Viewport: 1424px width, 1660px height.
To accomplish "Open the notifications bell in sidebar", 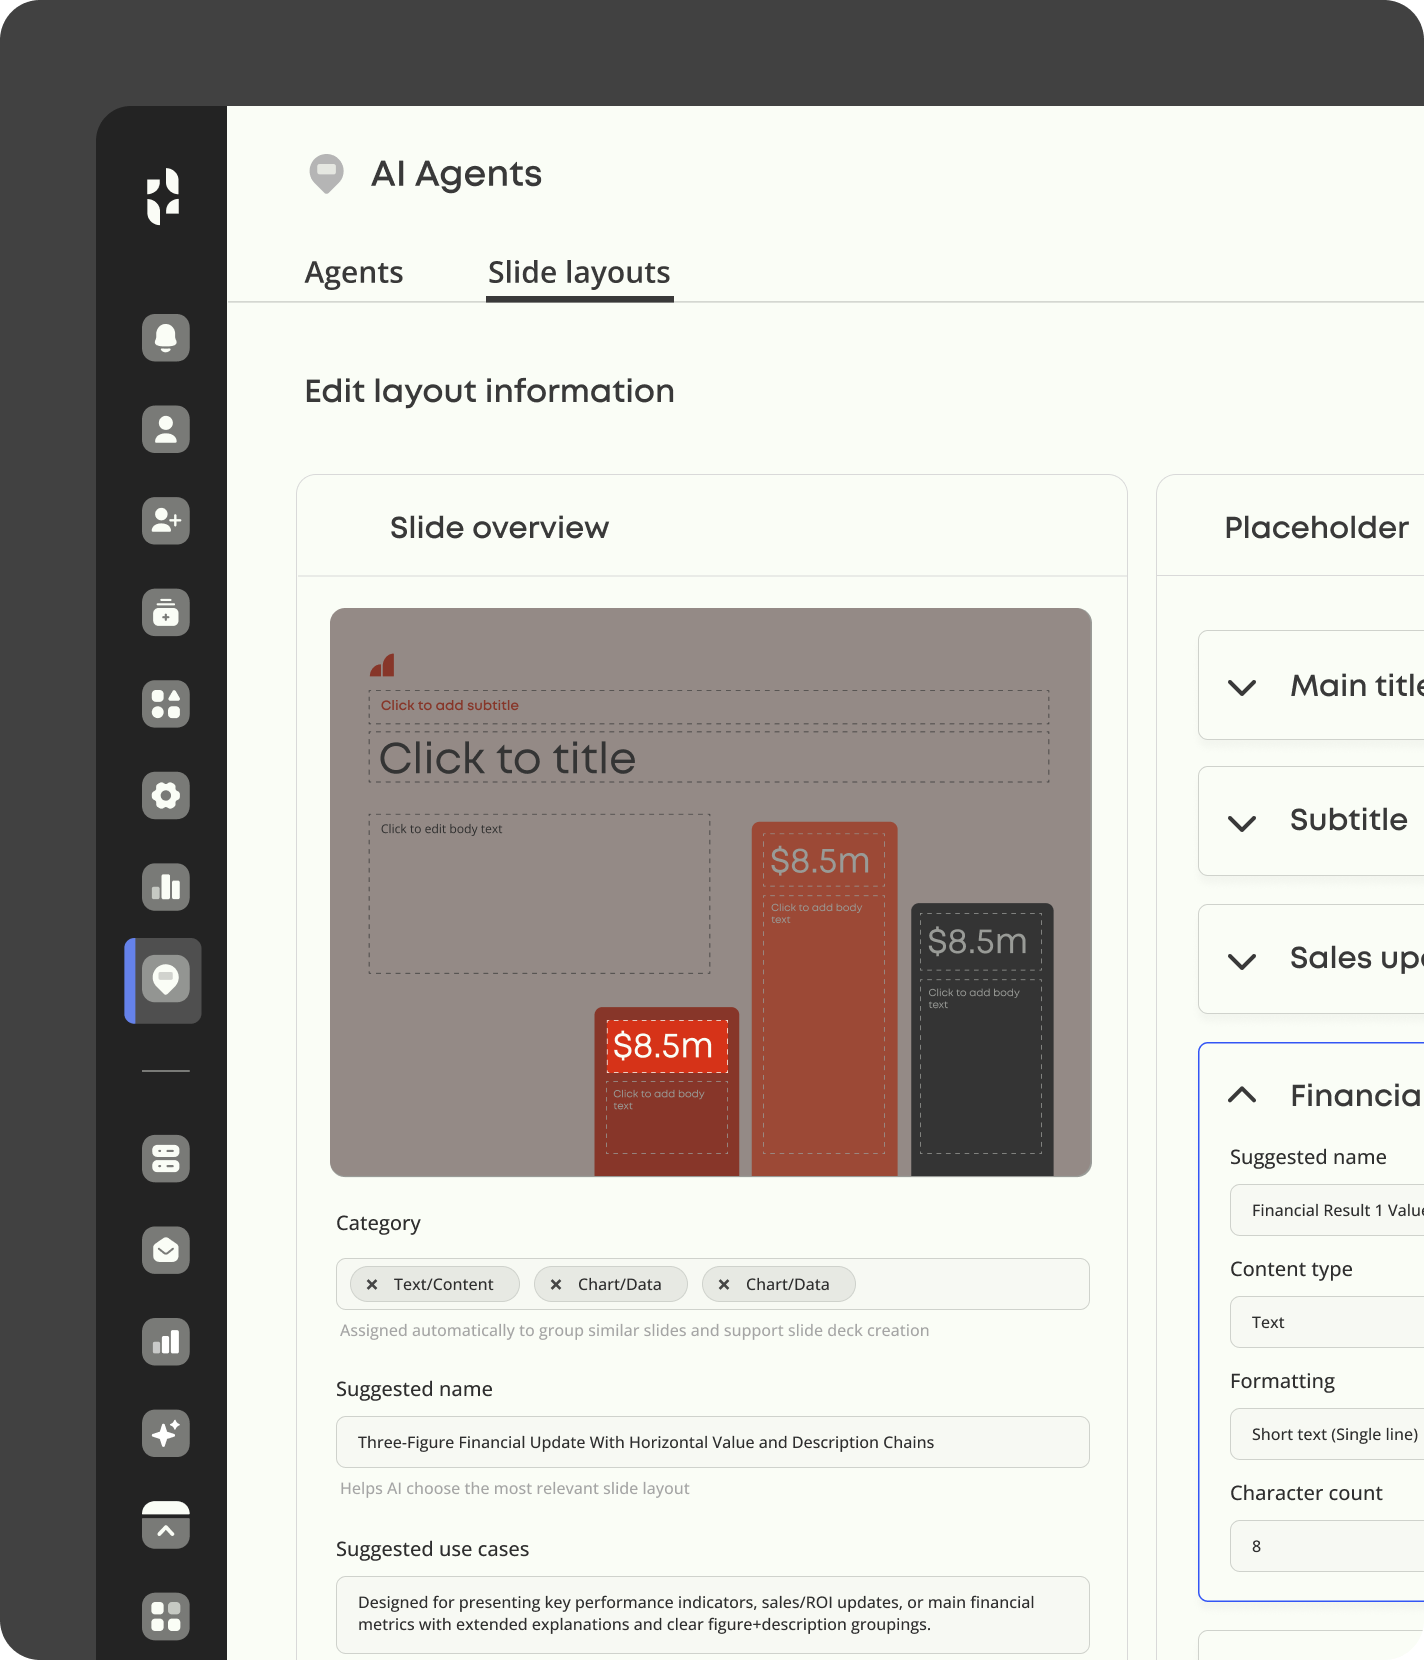I will (x=166, y=338).
